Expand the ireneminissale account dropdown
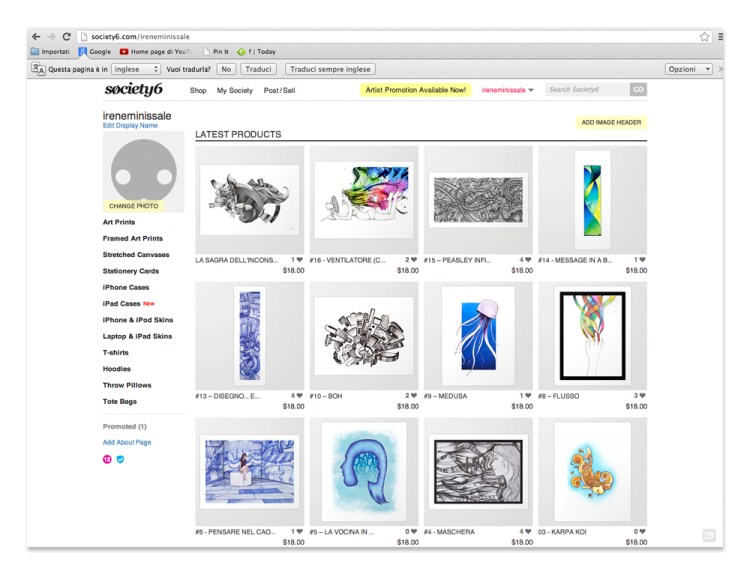 [x=507, y=90]
